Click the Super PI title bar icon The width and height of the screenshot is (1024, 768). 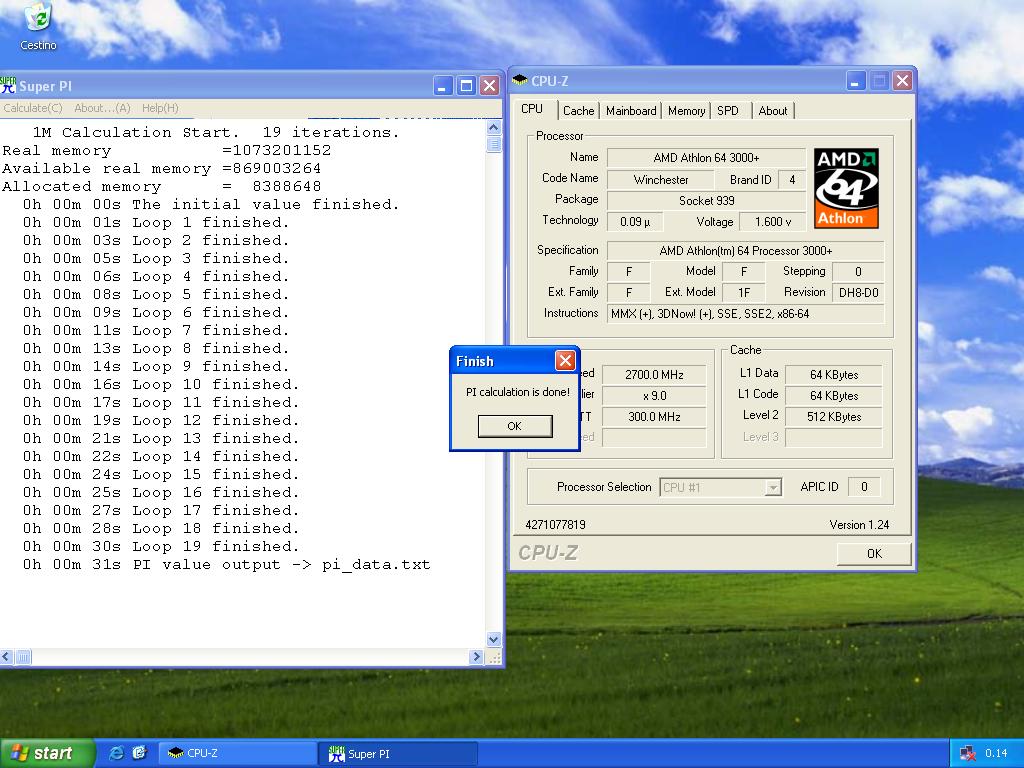point(8,86)
